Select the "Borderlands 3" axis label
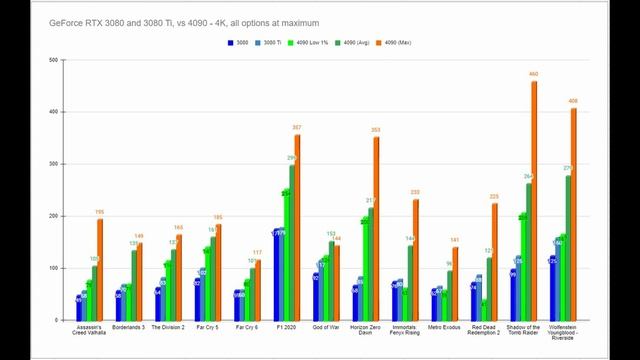The image size is (640, 360). coord(128,327)
